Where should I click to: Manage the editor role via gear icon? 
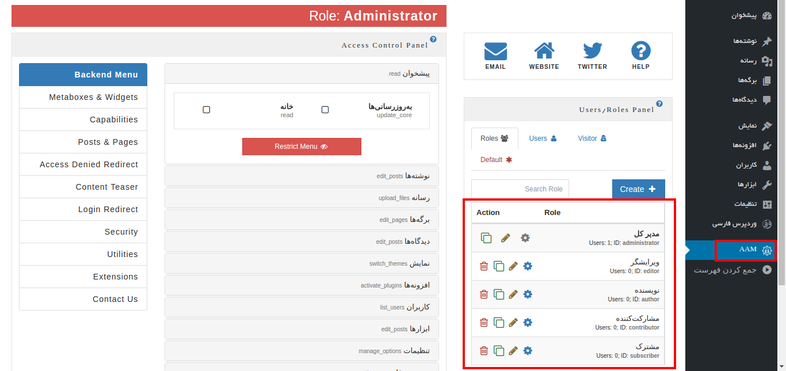pyautogui.click(x=527, y=266)
